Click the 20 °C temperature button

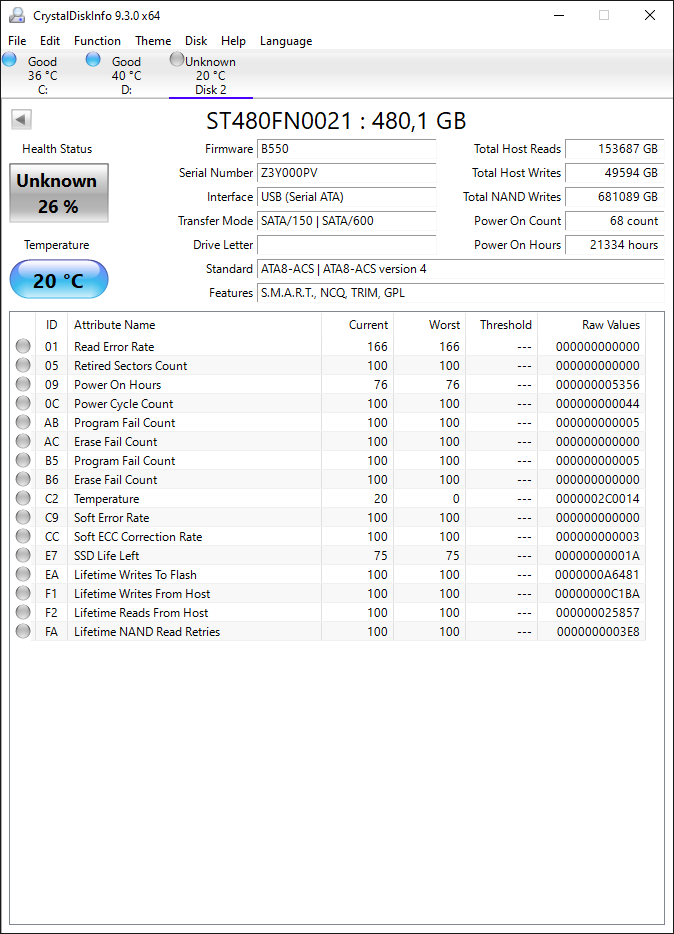click(x=59, y=280)
